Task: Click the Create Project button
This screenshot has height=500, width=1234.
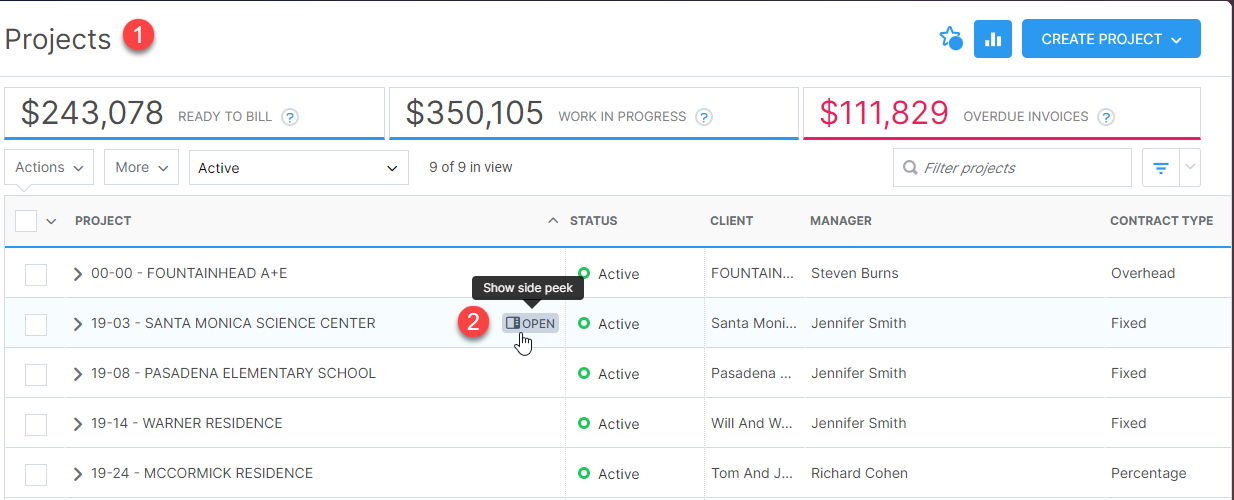Action: [x=1110, y=39]
